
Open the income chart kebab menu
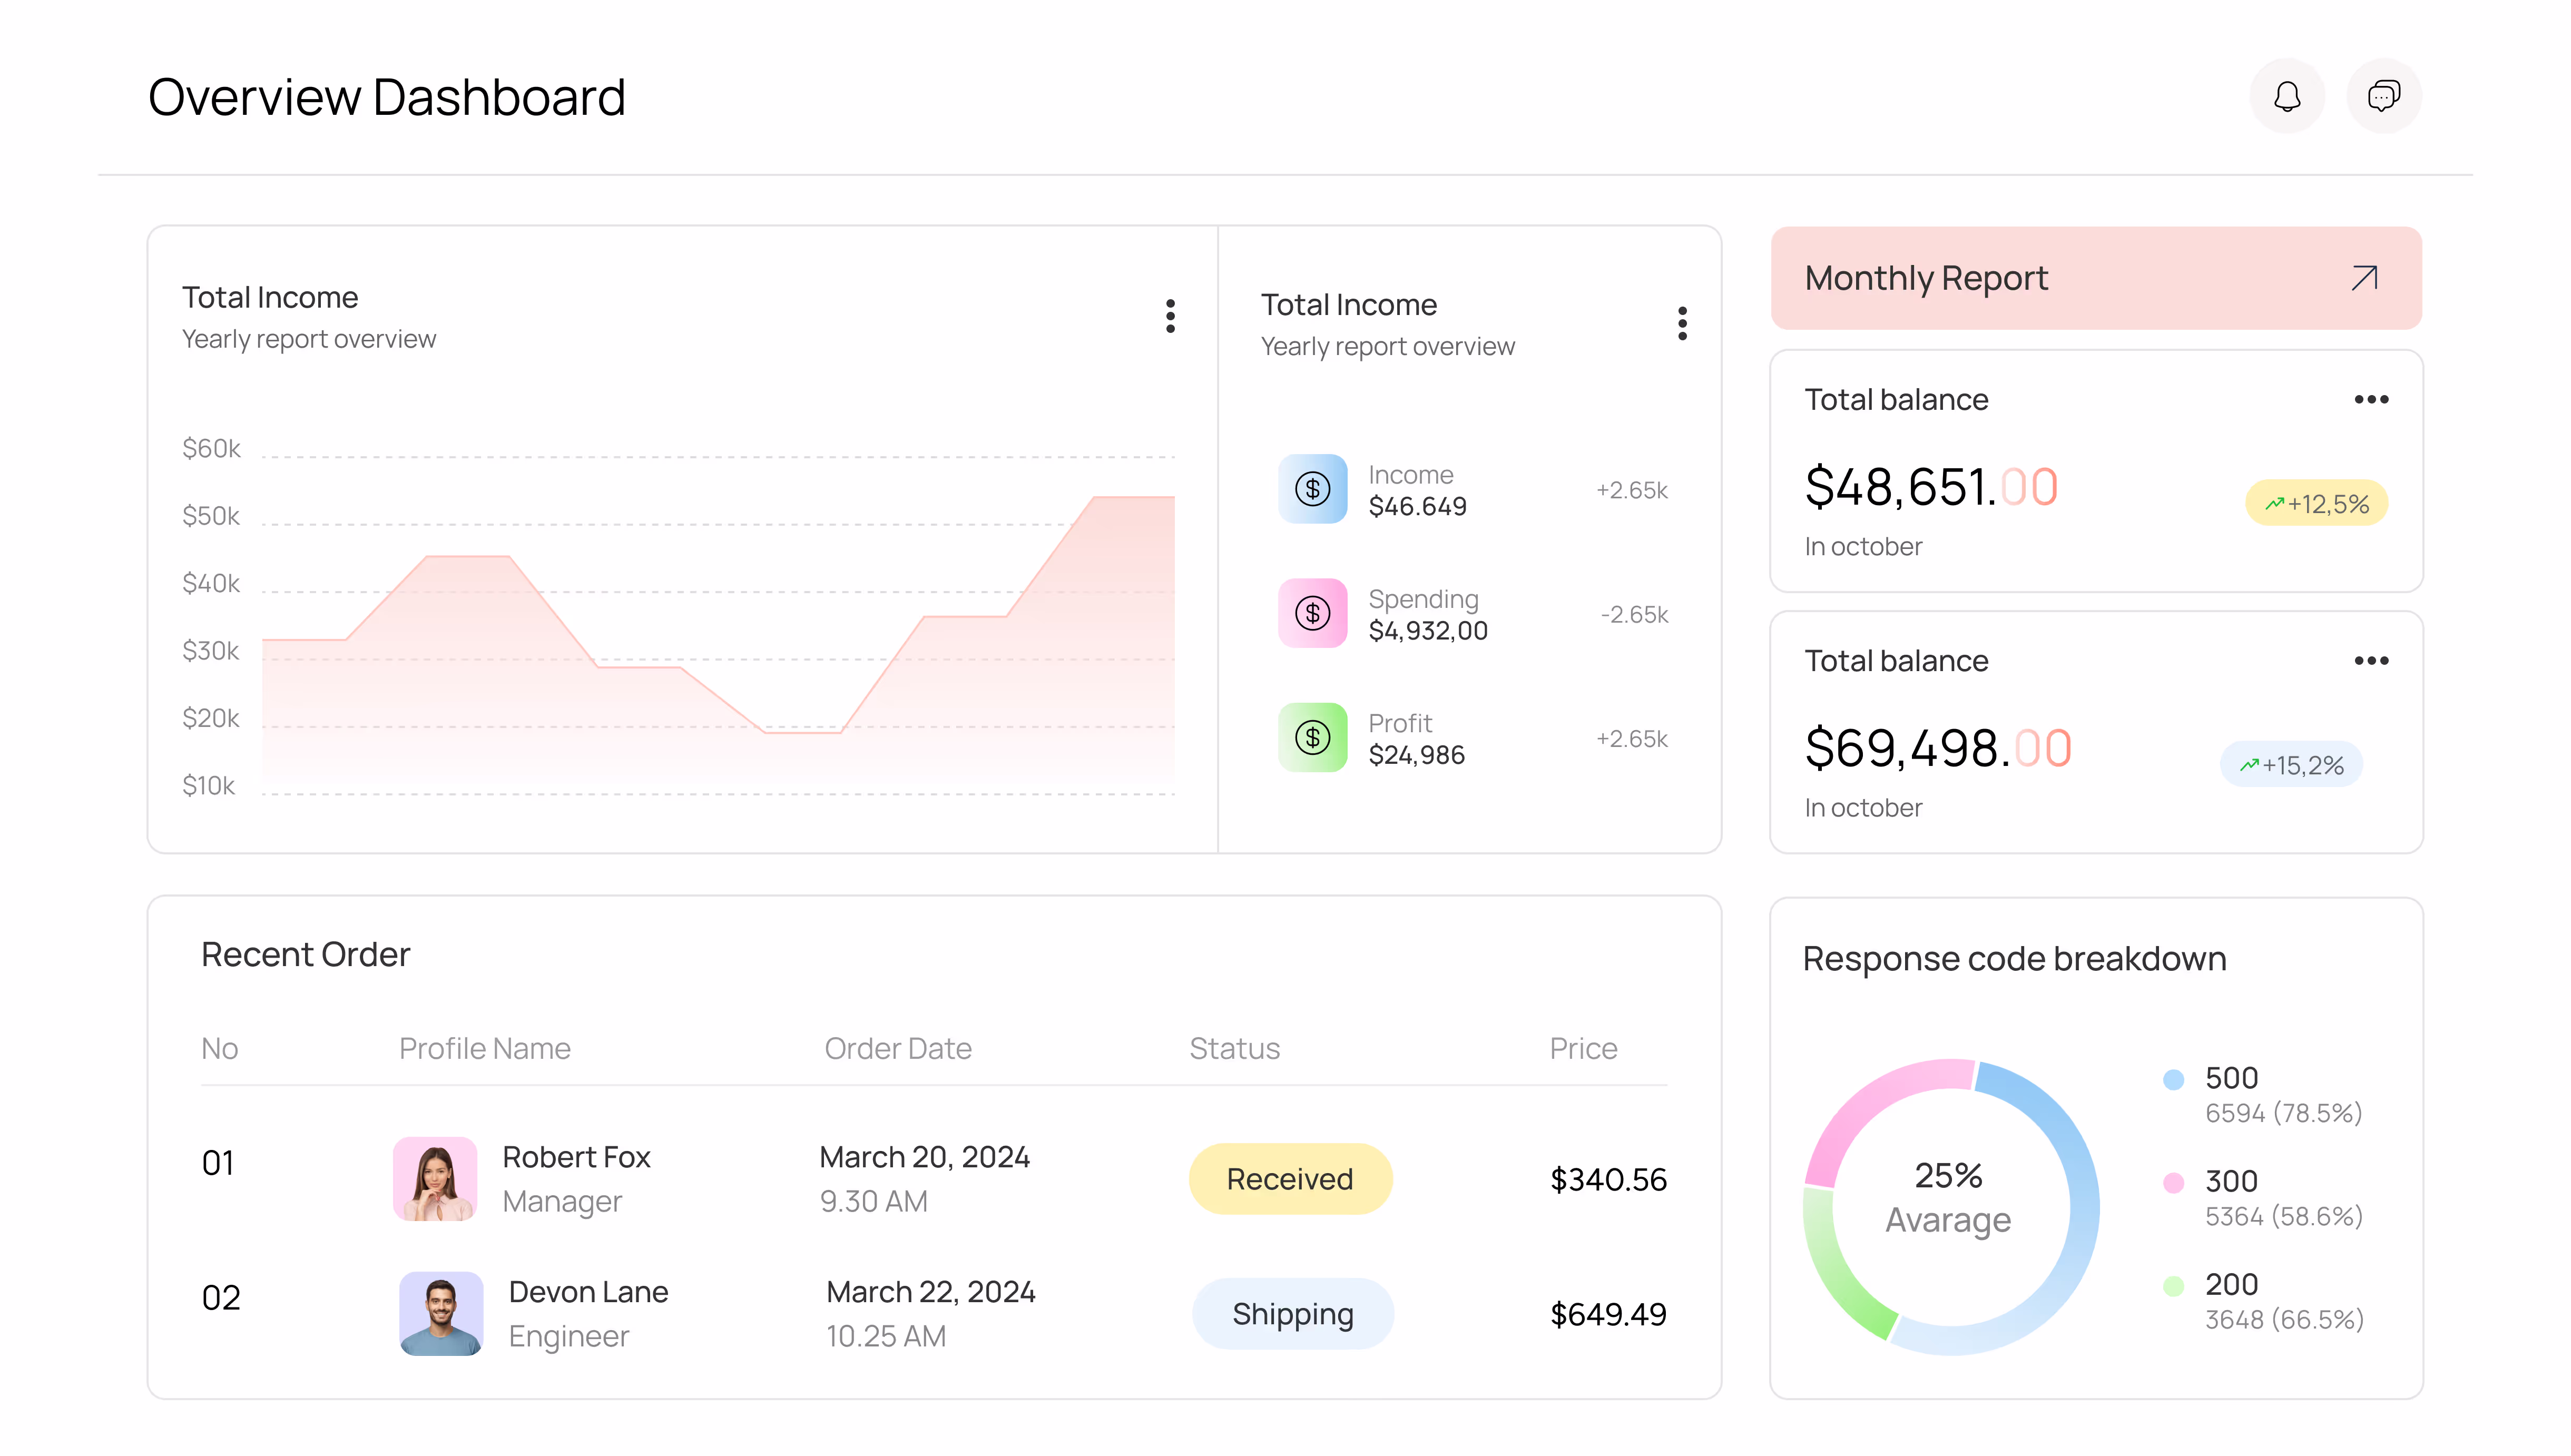point(1170,316)
